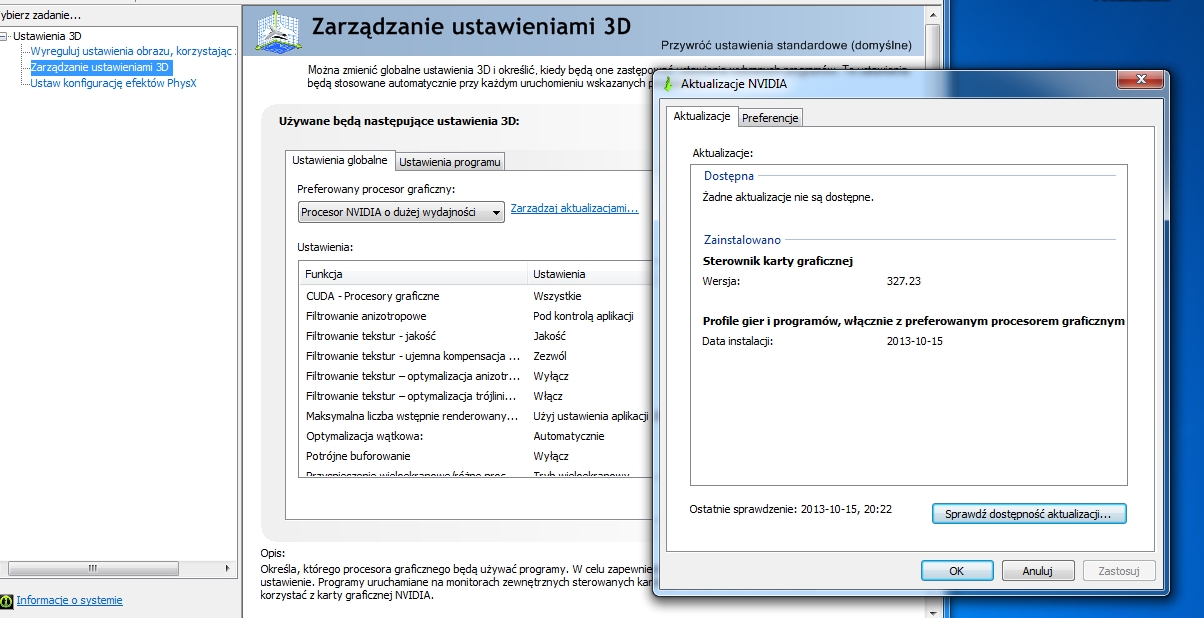This screenshot has height=618, width=1204.
Task: Click 'Przywróć ustawienia standardowe (domyślne)'
Action: (x=787, y=46)
